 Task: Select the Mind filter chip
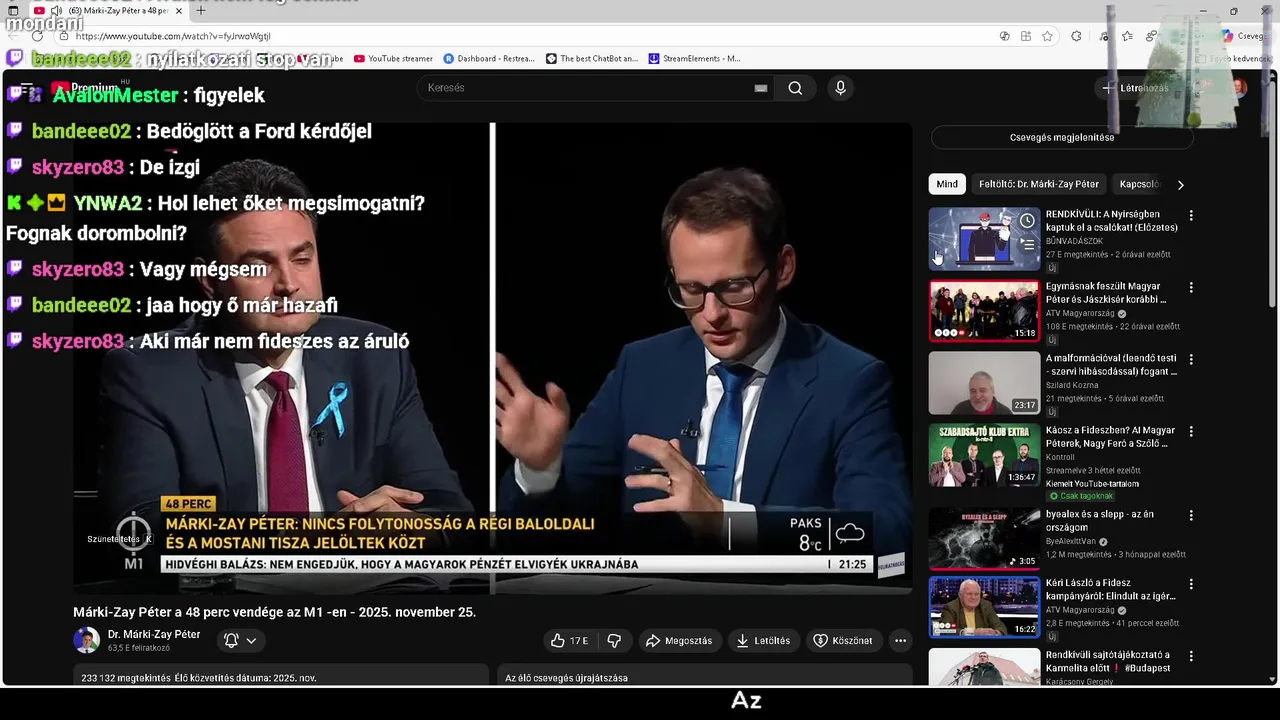(947, 184)
